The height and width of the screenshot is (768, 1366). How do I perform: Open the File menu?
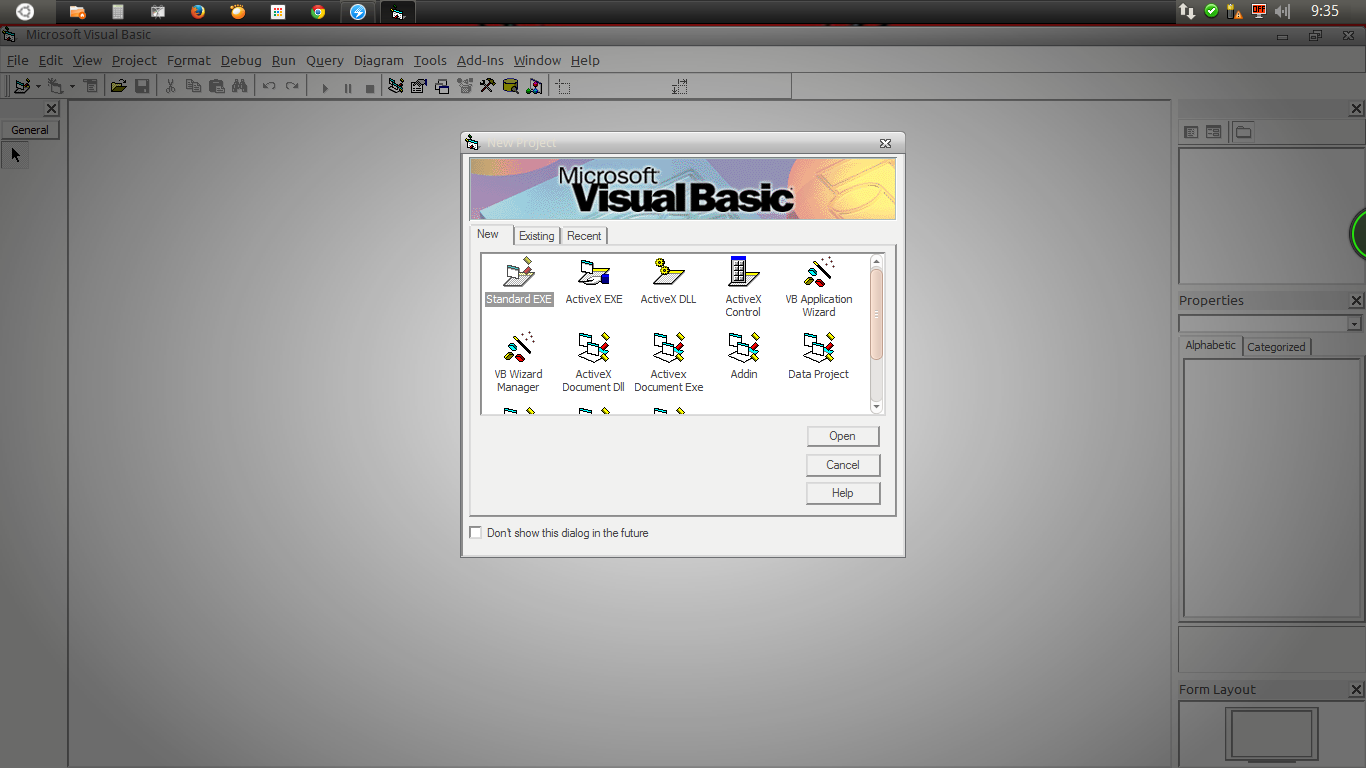(18, 60)
